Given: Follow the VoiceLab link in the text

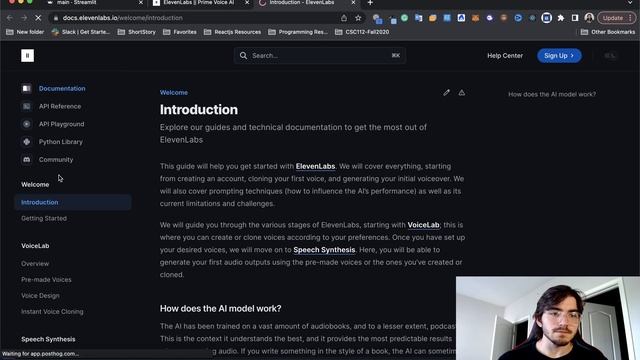Looking at the screenshot, I should (x=423, y=225).
